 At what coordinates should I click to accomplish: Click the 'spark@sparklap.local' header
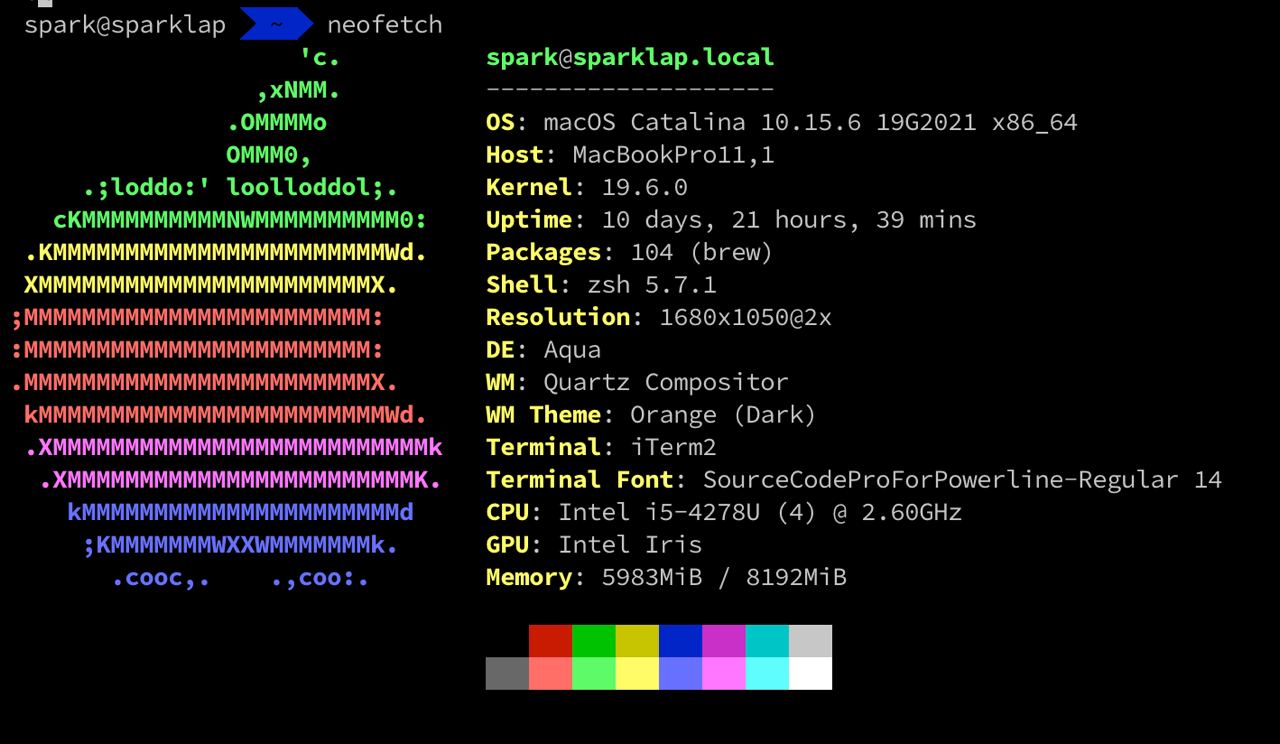(630, 57)
